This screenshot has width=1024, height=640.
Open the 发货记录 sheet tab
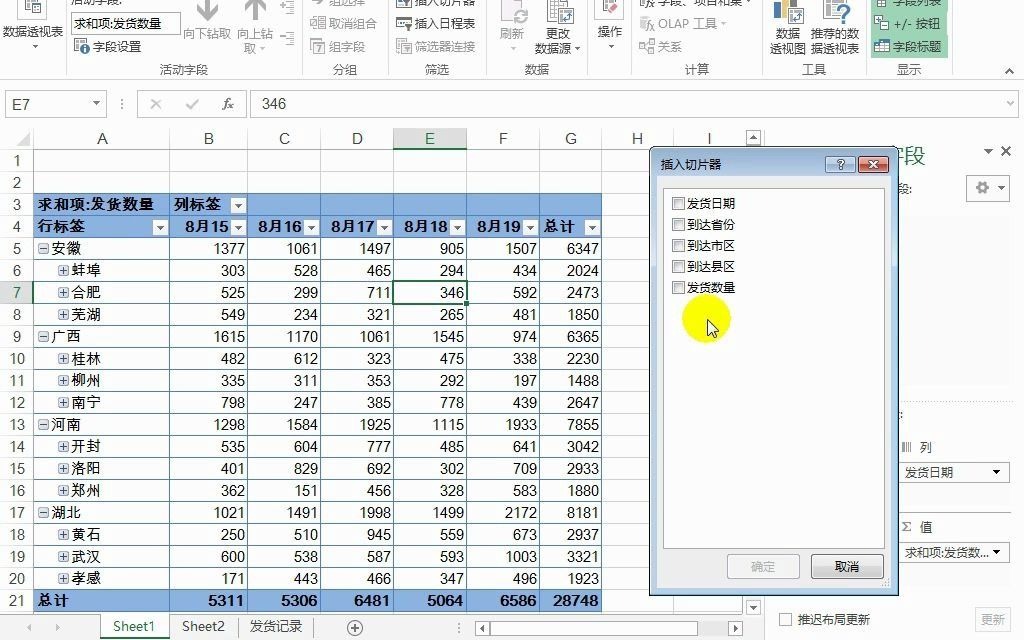tap(275, 626)
